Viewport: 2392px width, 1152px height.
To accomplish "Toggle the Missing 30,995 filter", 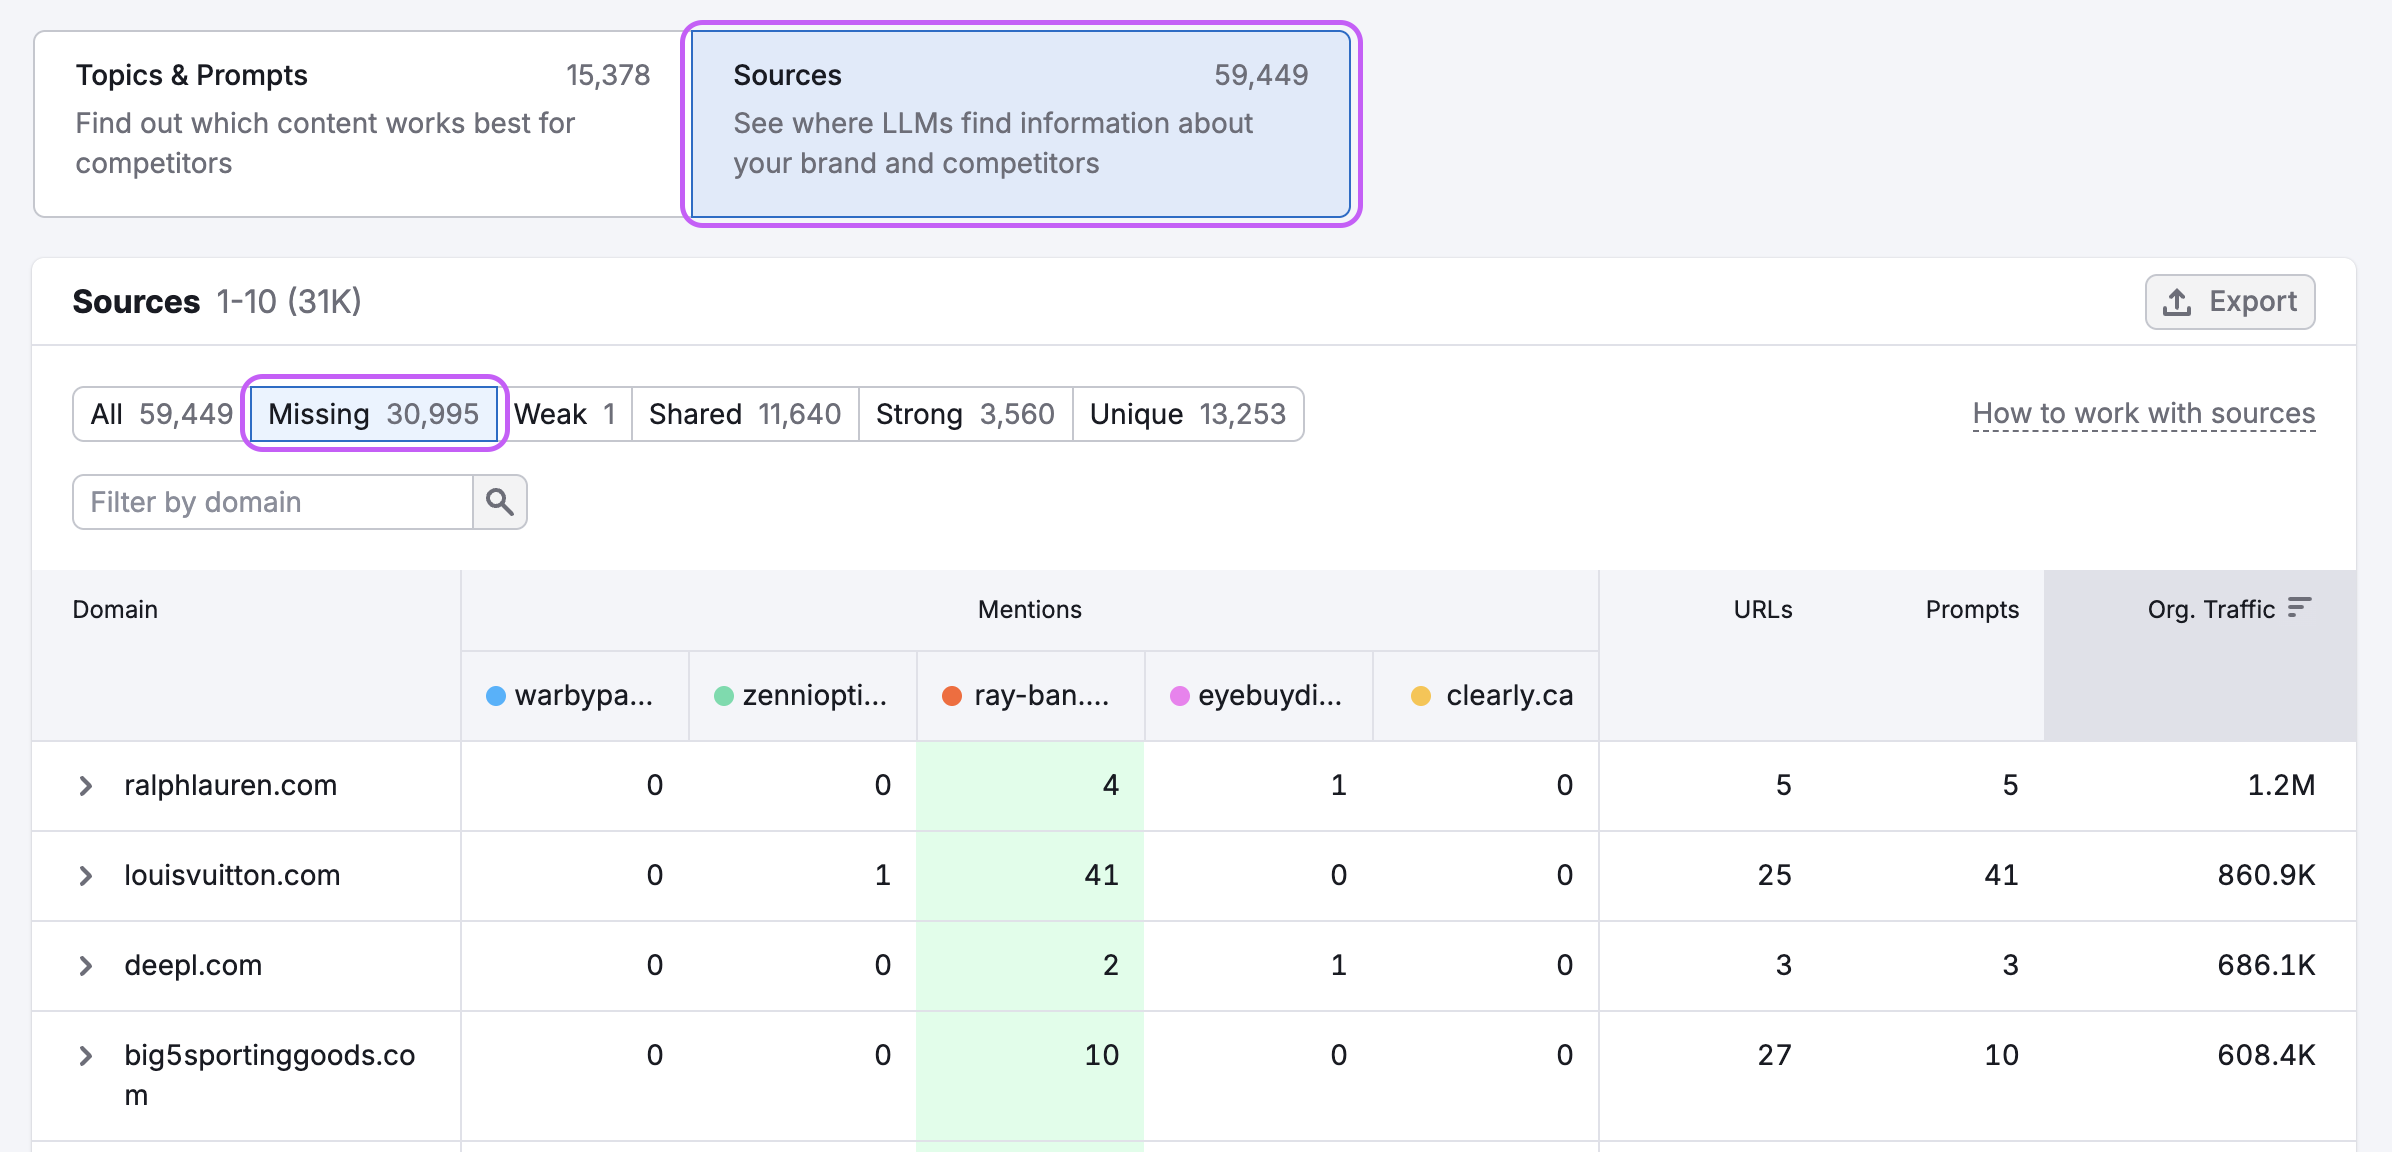I will point(374,413).
